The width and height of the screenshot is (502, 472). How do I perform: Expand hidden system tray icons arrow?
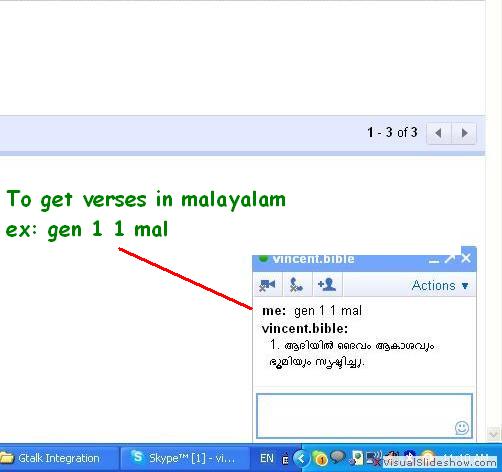300,459
